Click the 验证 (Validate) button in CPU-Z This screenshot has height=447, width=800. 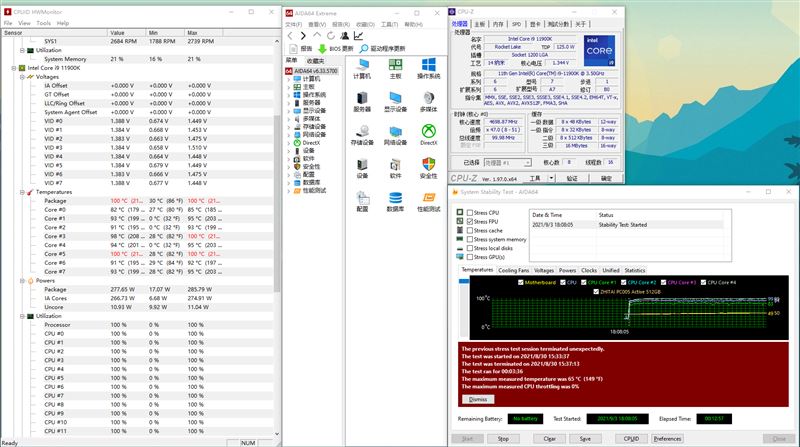(572, 178)
